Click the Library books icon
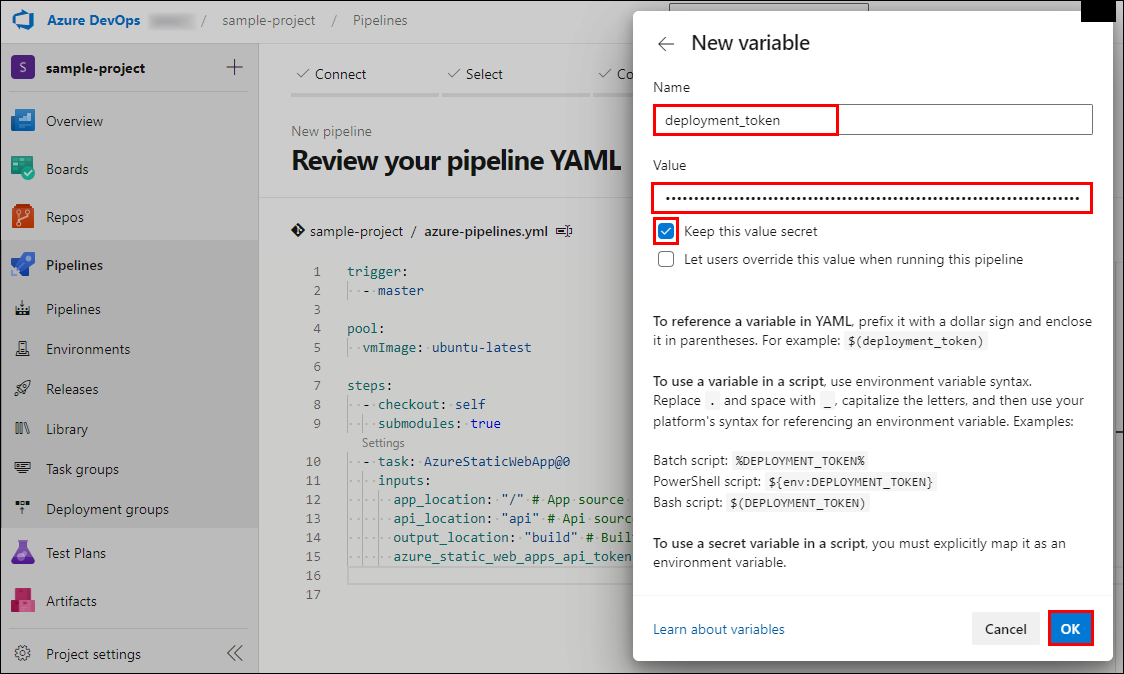1124x674 pixels. coord(23,429)
